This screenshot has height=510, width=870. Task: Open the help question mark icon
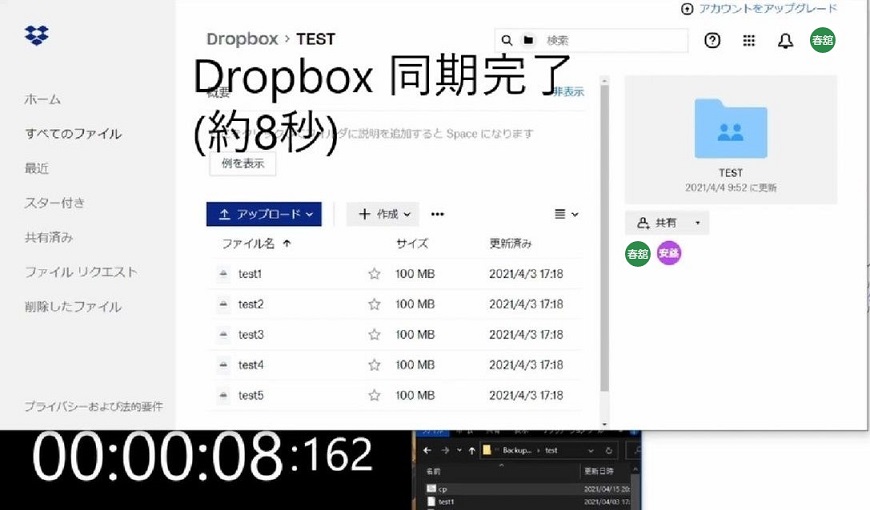[x=712, y=41]
